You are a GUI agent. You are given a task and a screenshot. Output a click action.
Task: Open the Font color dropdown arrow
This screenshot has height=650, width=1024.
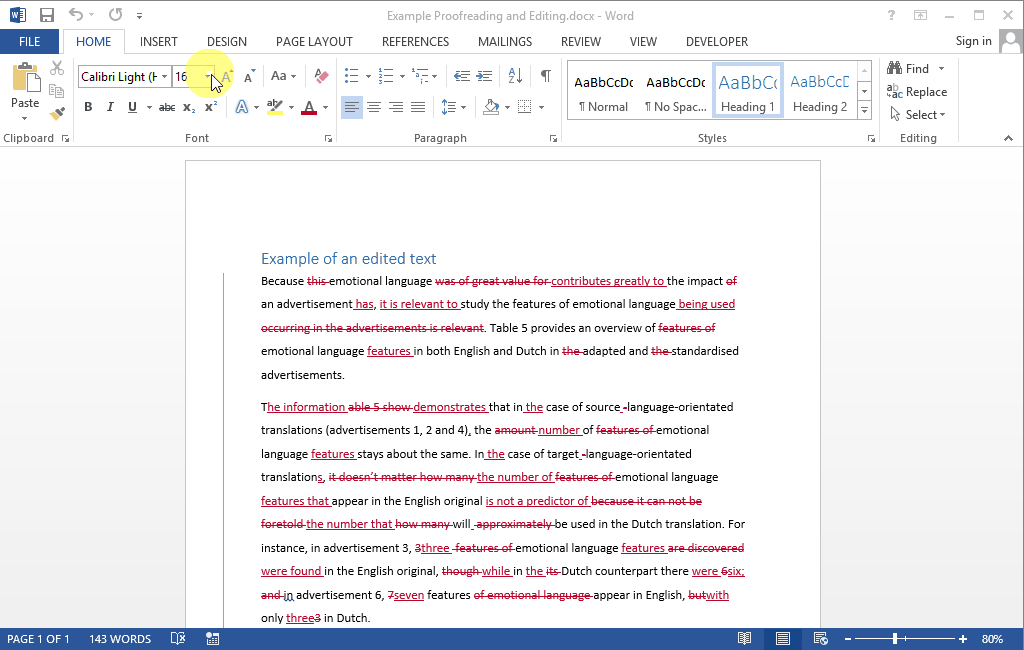tap(324, 106)
